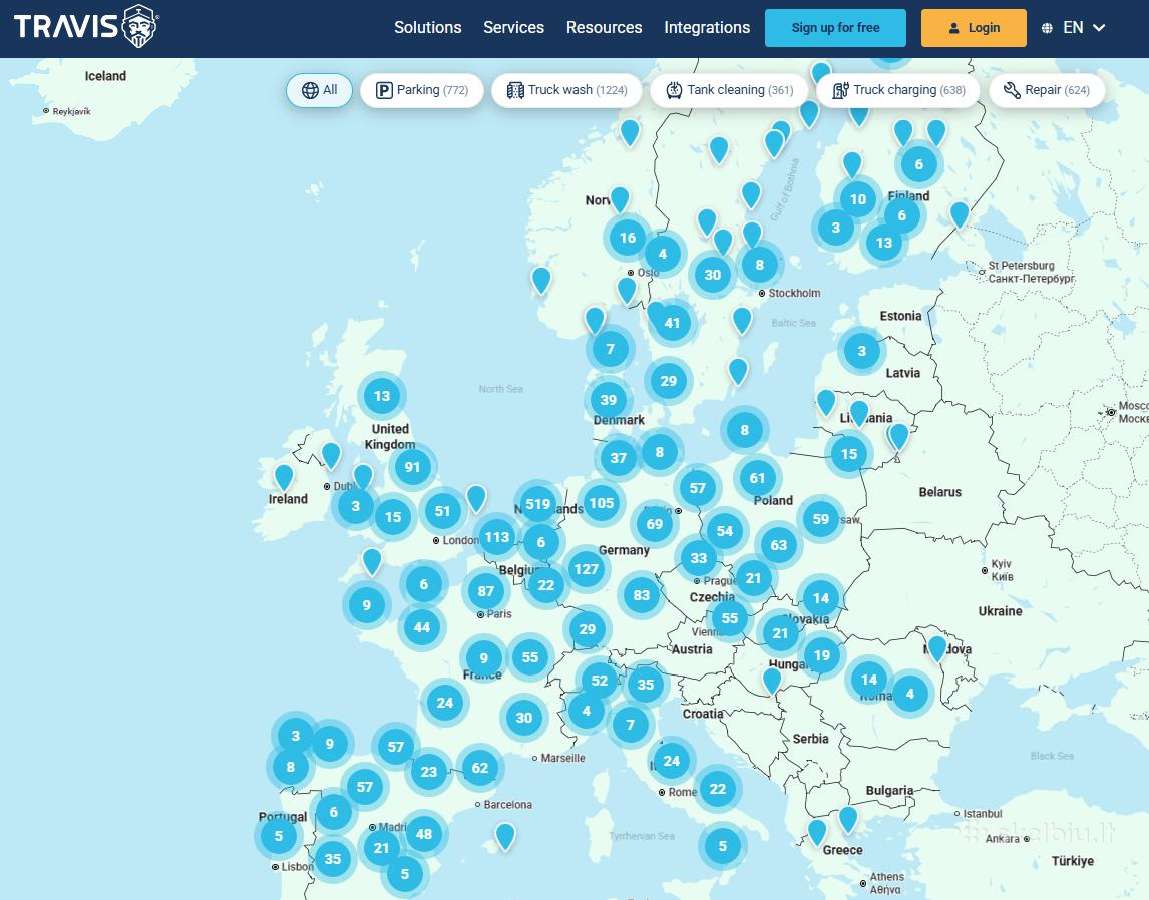Open the 48 cluster east of Madrid

424,834
